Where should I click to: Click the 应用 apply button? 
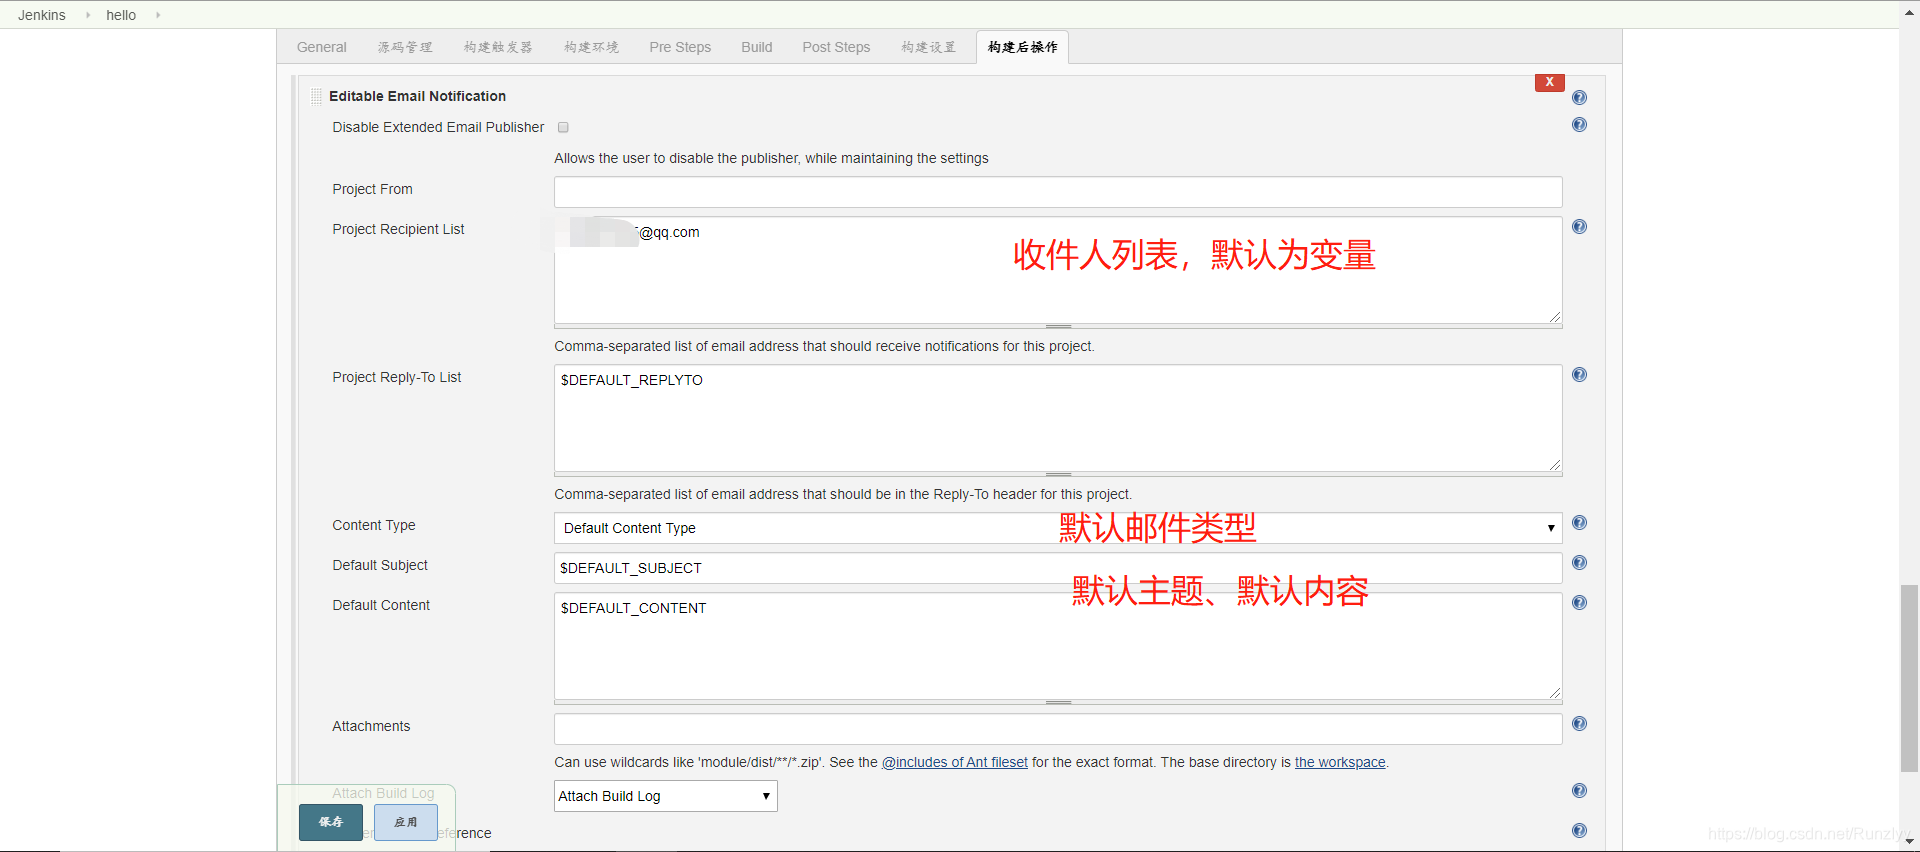[x=405, y=822]
